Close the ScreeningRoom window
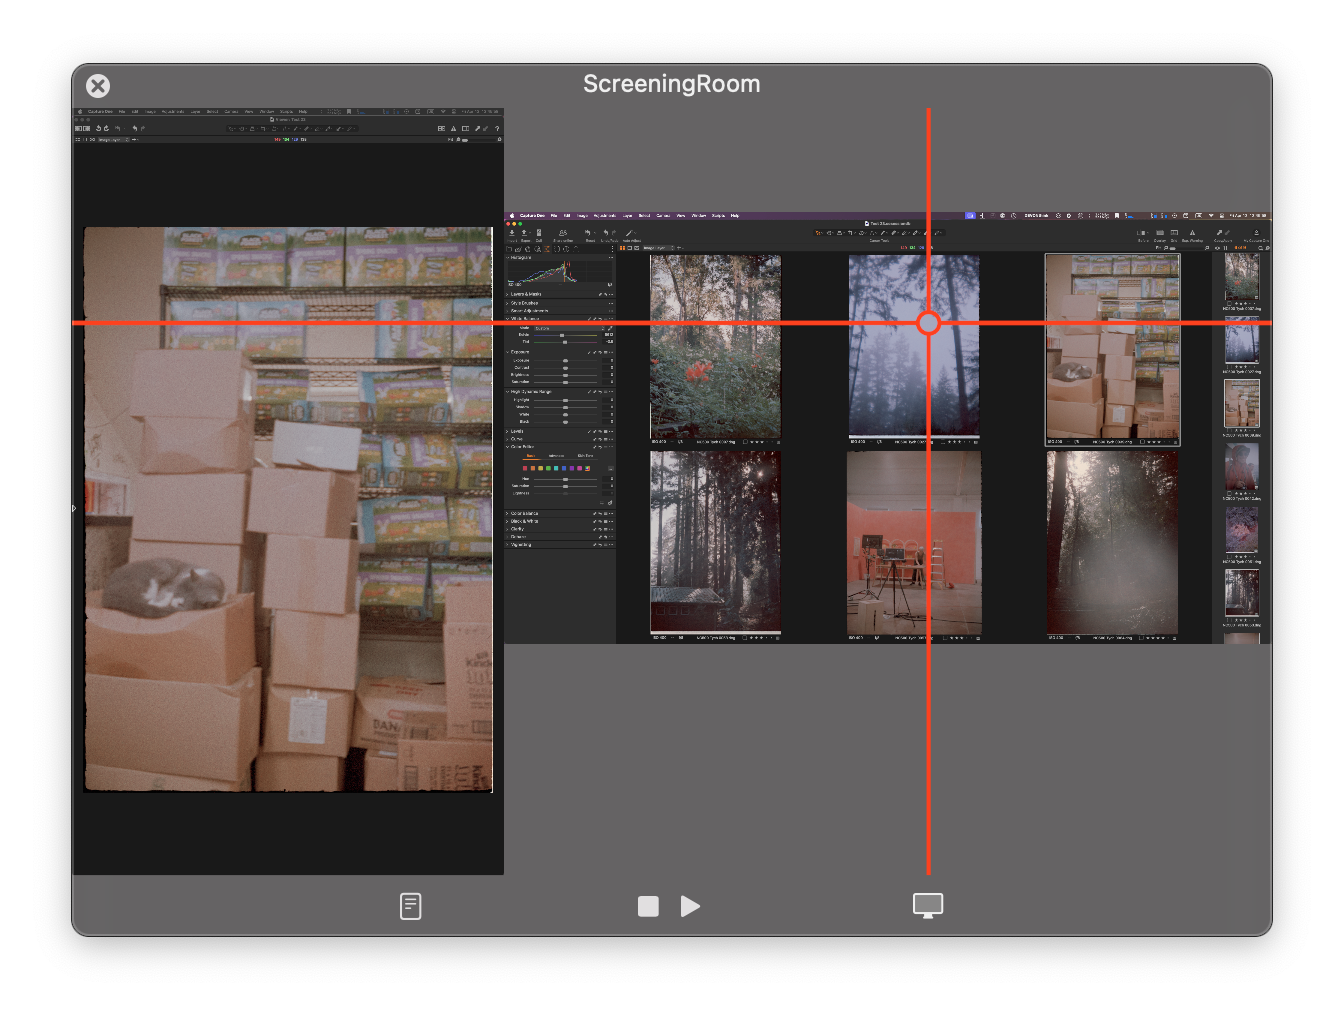This screenshot has width=1344, height=1016. pos(98,86)
